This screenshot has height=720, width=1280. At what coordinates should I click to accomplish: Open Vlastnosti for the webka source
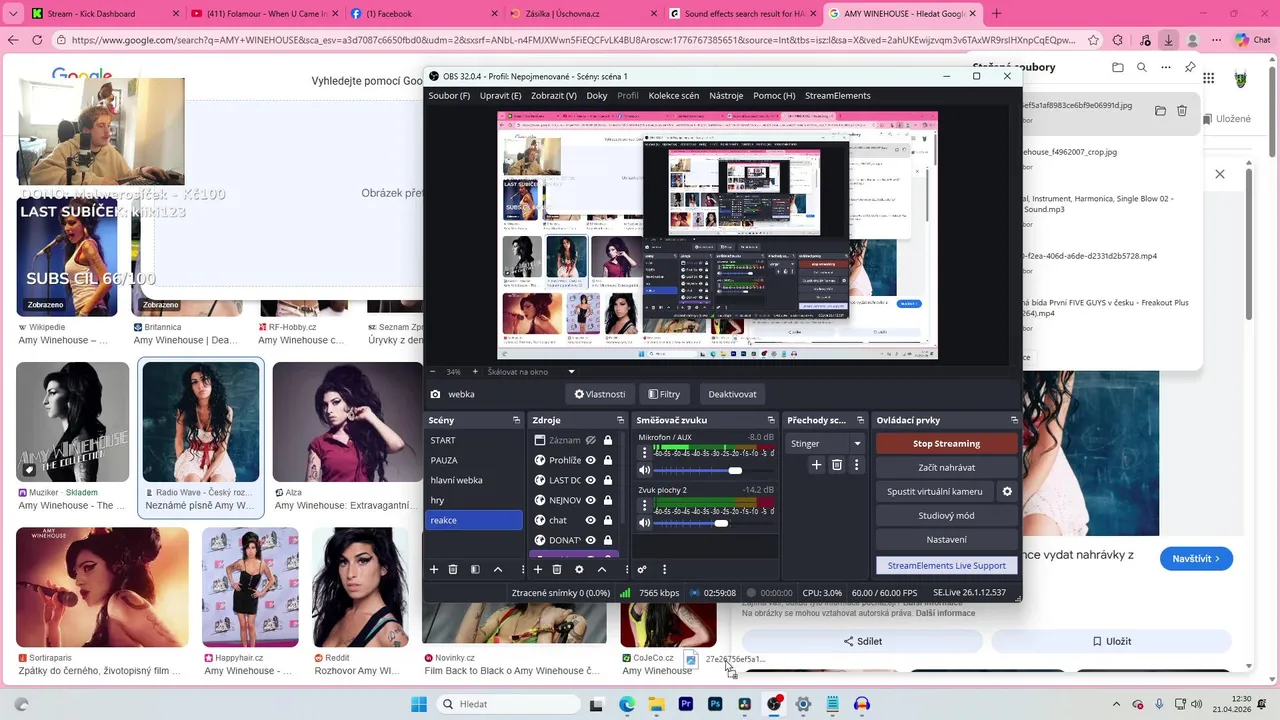point(600,394)
